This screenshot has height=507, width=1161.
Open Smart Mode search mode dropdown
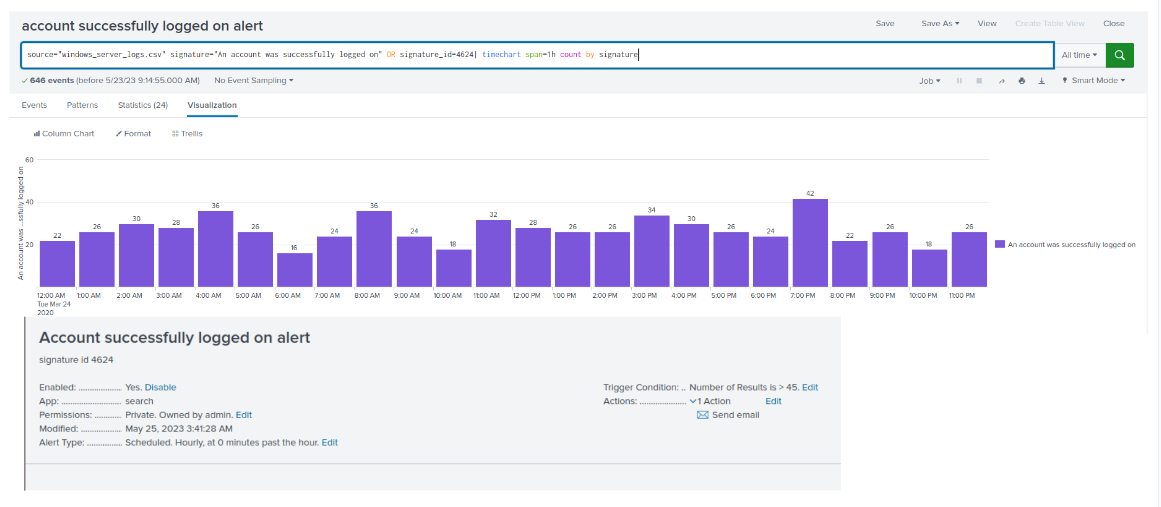pos(1094,81)
